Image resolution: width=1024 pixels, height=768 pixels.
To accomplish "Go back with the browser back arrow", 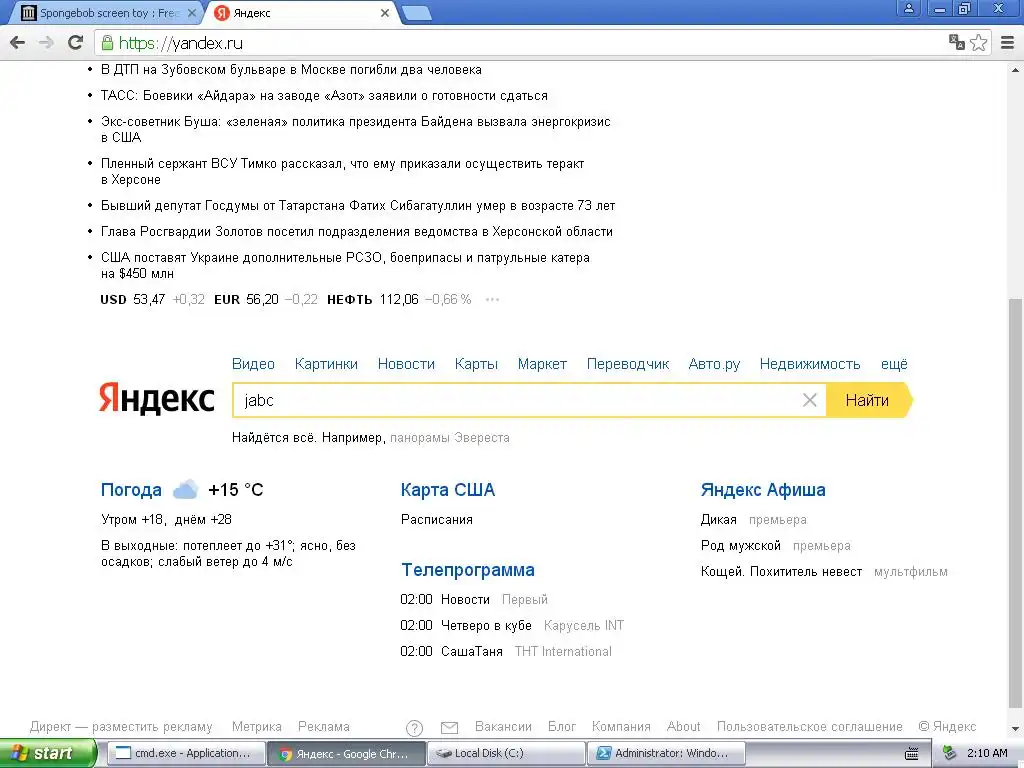I will [x=18, y=43].
